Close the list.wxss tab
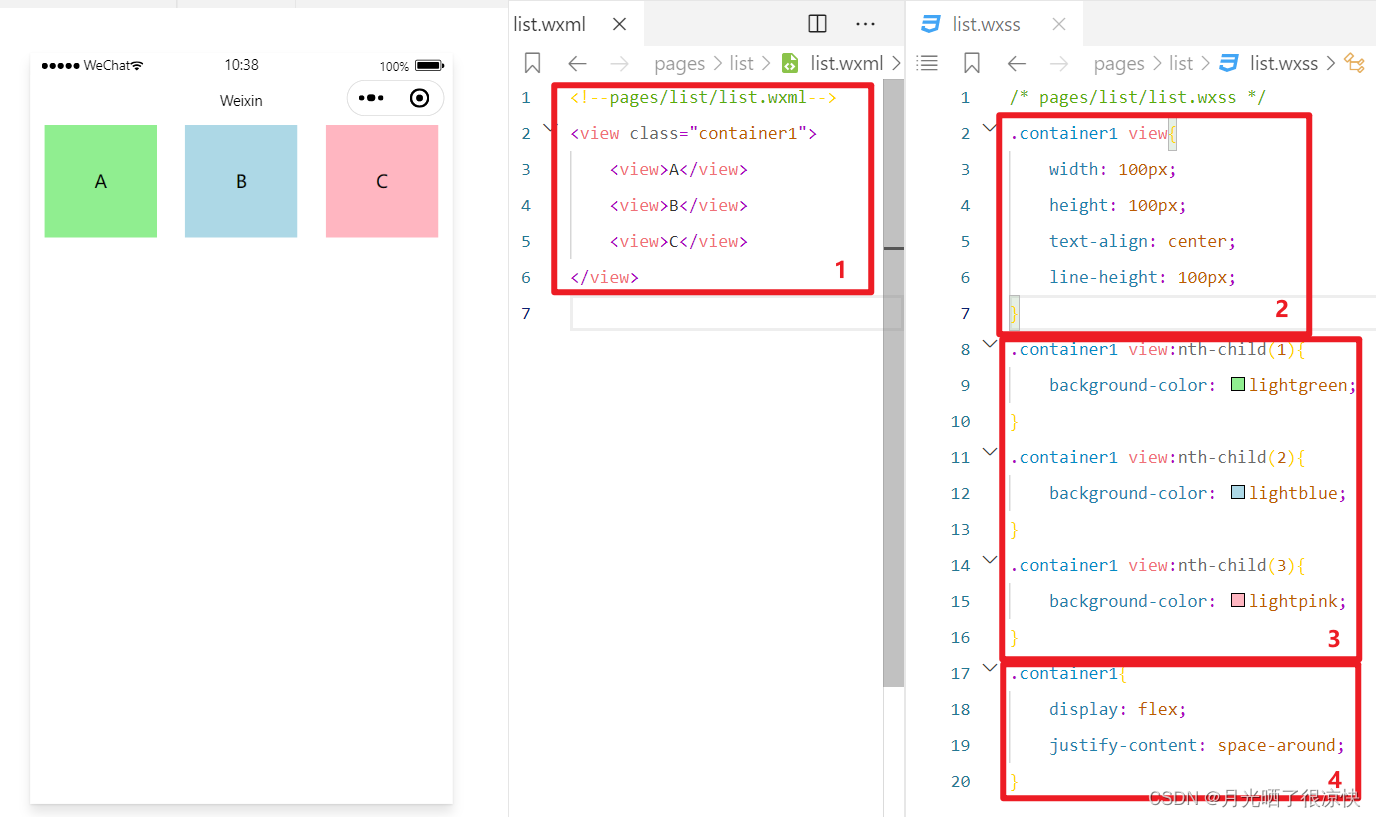1376x817 pixels. [x=1059, y=25]
